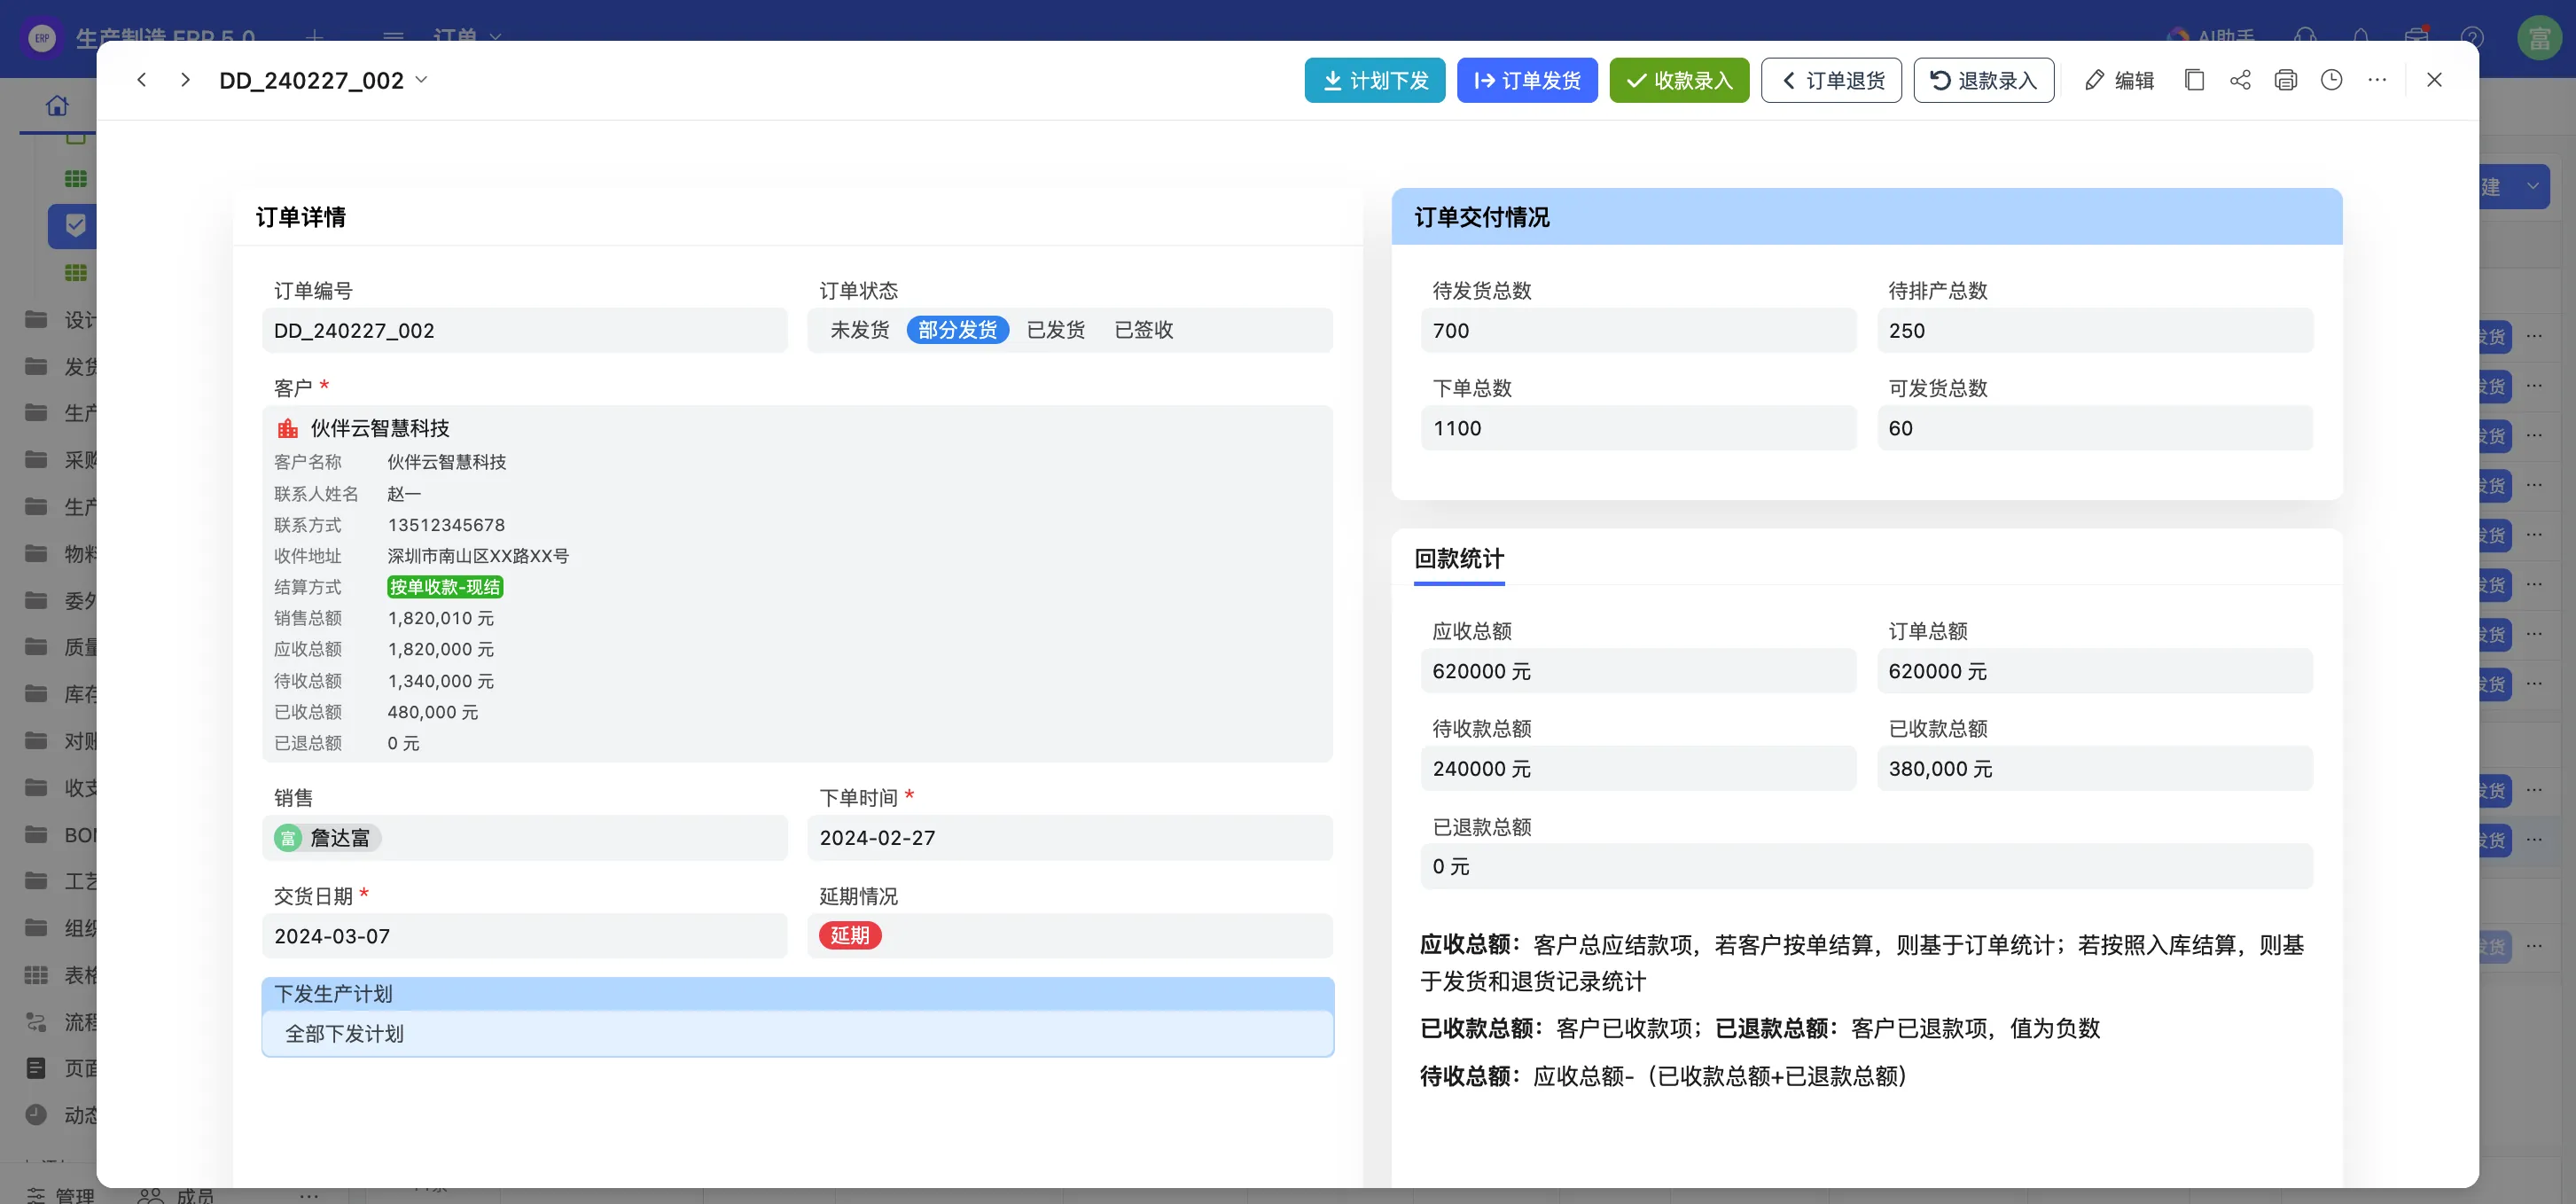Click the 计划下发 button

[x=1374, y=80]
